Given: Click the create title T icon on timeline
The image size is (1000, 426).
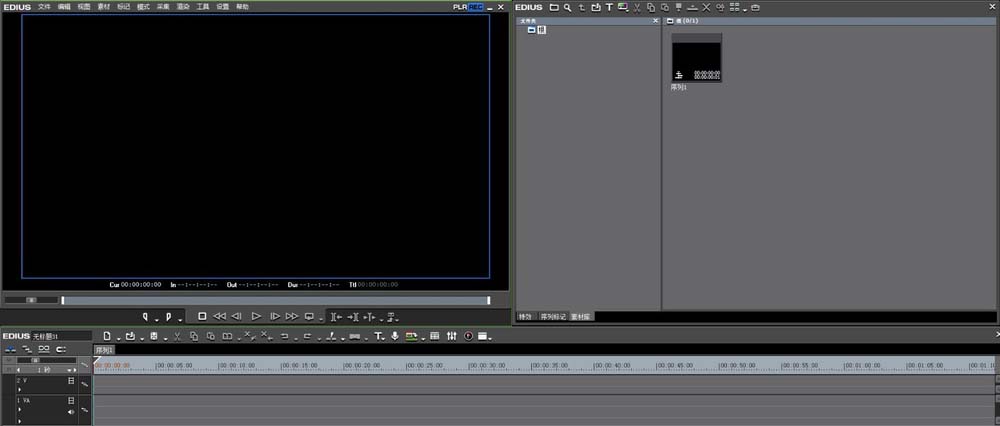Looking at the screenshot, I should point(379,336).
